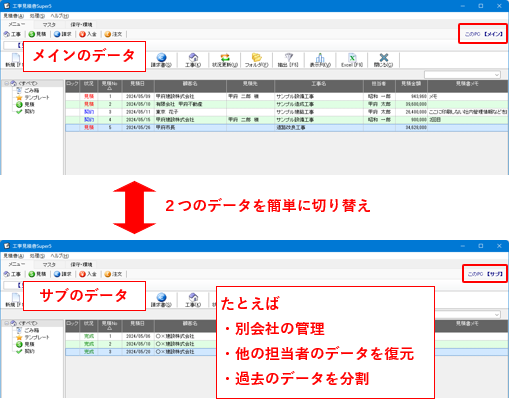
Task: Collapse the すべて tree node in サブ window
Action: pyautogui.click(x=6, y=323)
